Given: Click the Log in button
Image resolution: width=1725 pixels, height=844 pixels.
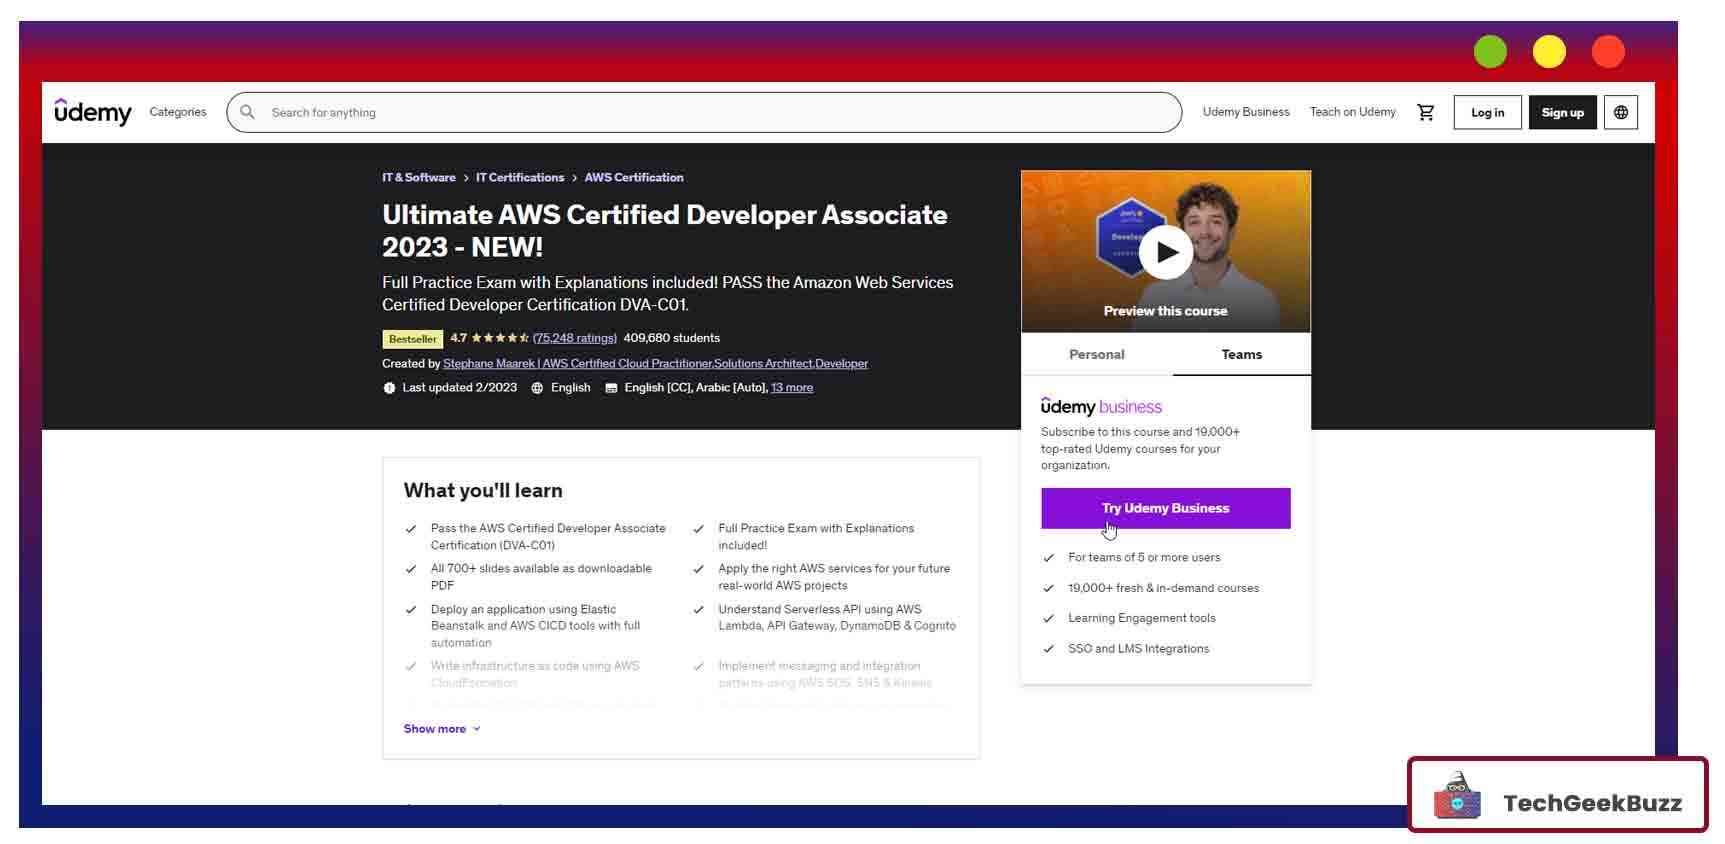Looking at the screenshot, I should (x=1487, y=112).
